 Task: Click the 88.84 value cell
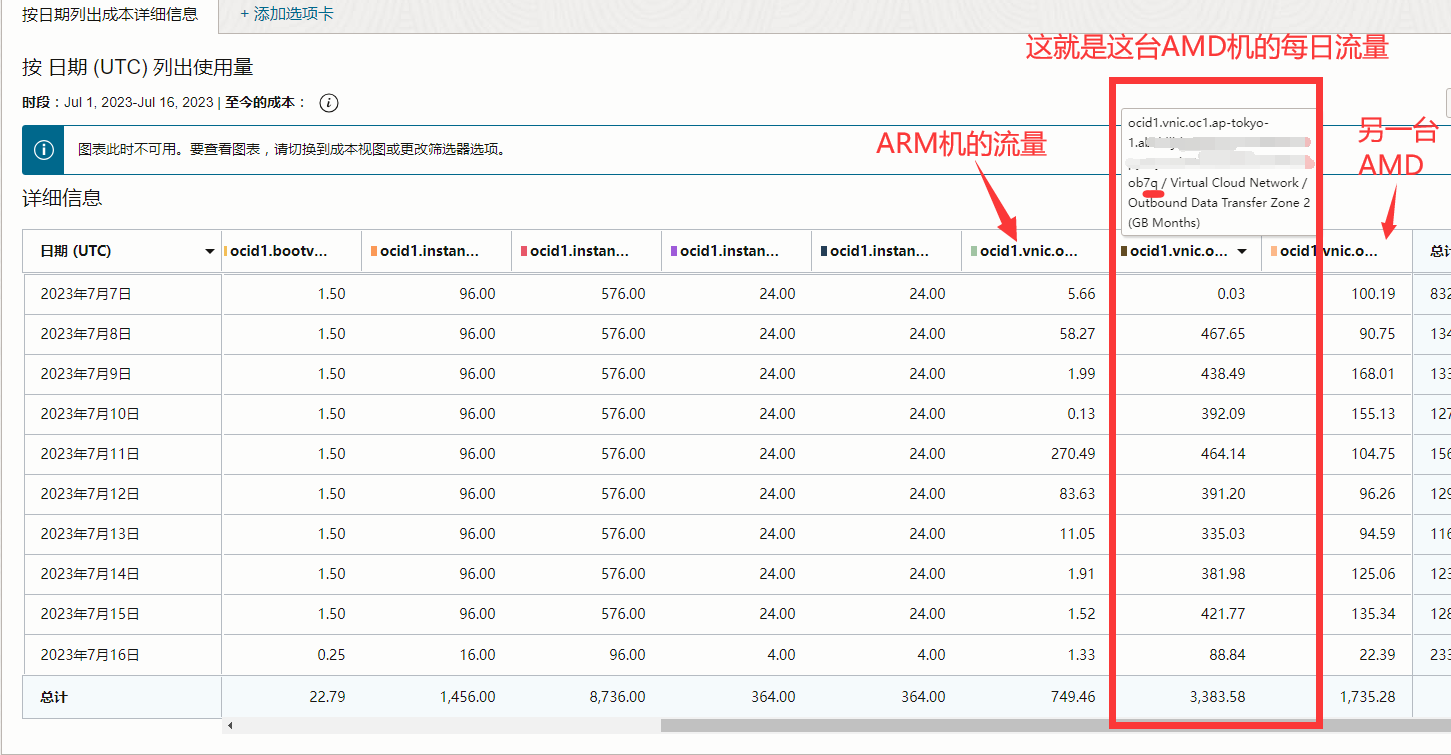[x=1227, y=655]
